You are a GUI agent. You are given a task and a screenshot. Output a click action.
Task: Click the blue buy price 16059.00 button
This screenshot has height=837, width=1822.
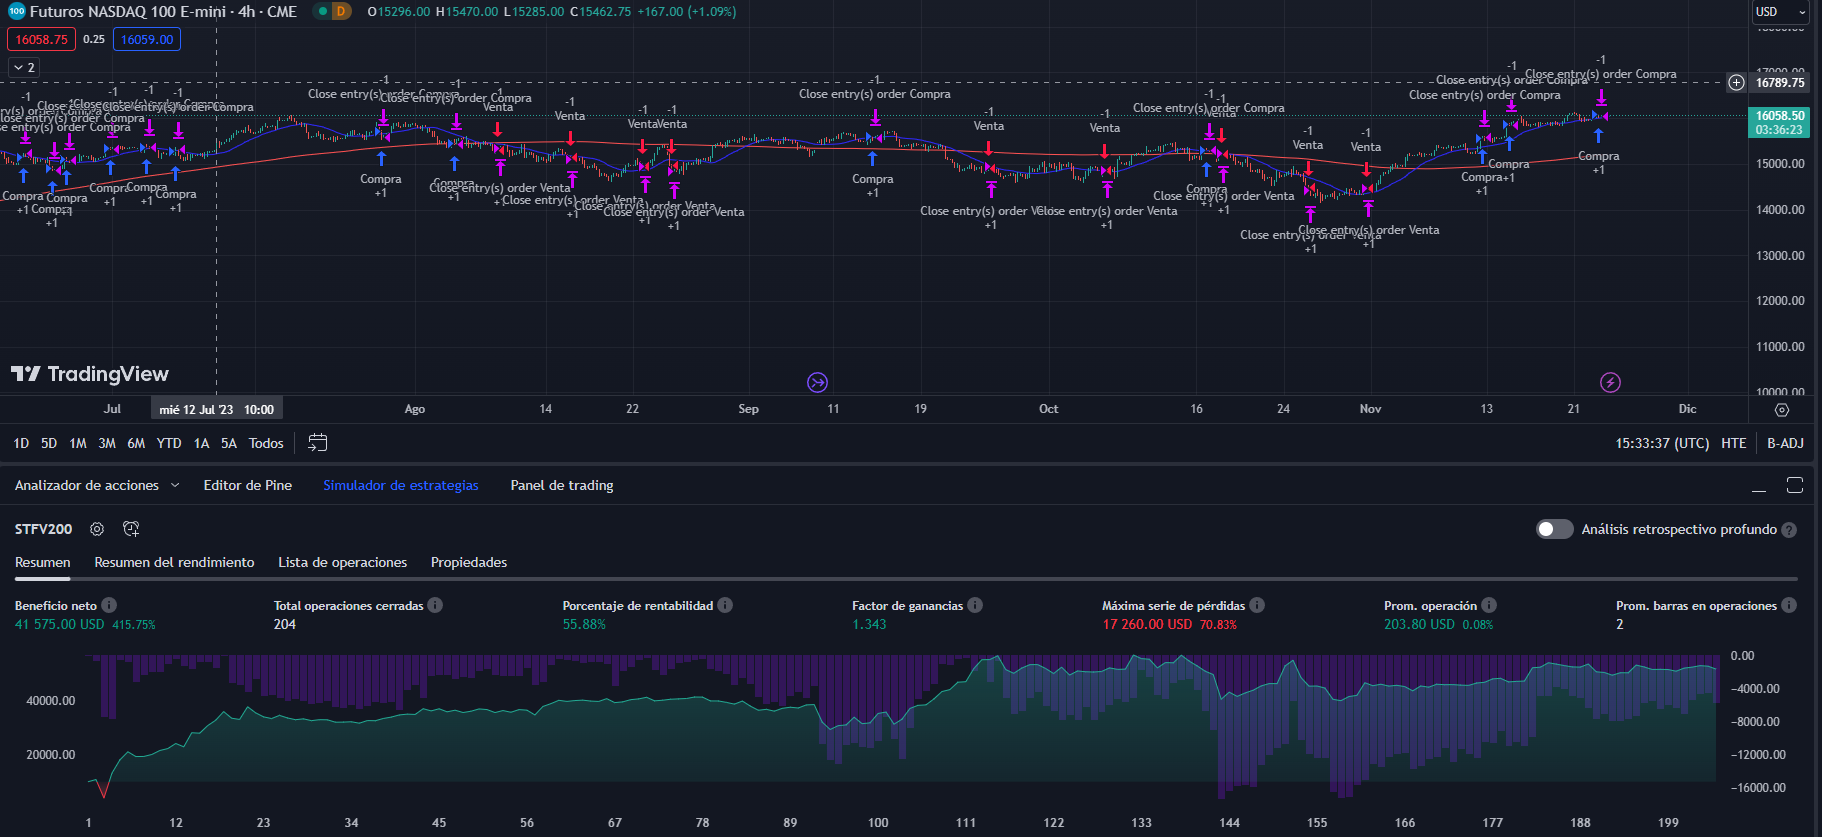pyautogui.click(x=147, y=39)
